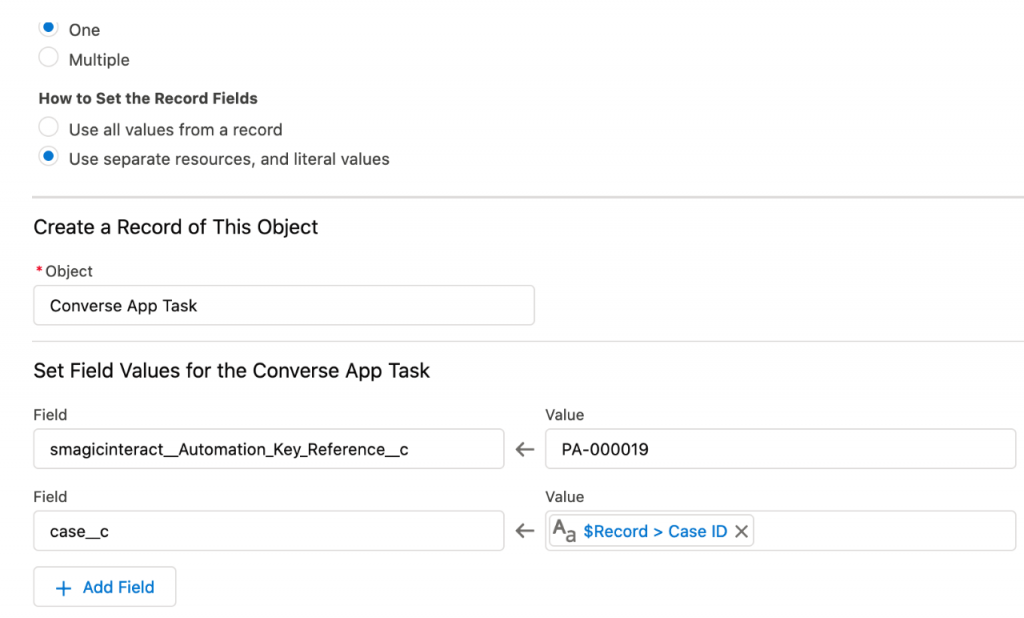Click the left arrow beside PA-000019 value
Viewport: 1024px width, 618px height.
(x=524, y=449)
